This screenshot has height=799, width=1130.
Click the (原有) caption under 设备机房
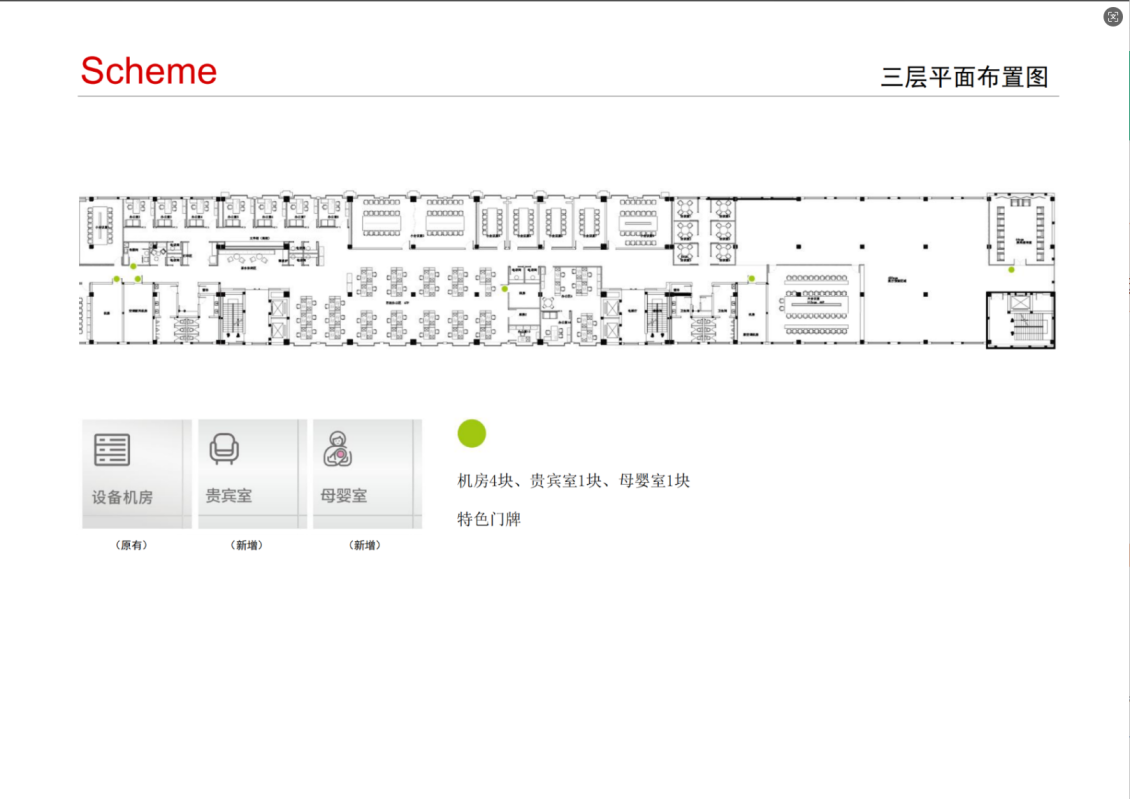click(x=131, y=545)
